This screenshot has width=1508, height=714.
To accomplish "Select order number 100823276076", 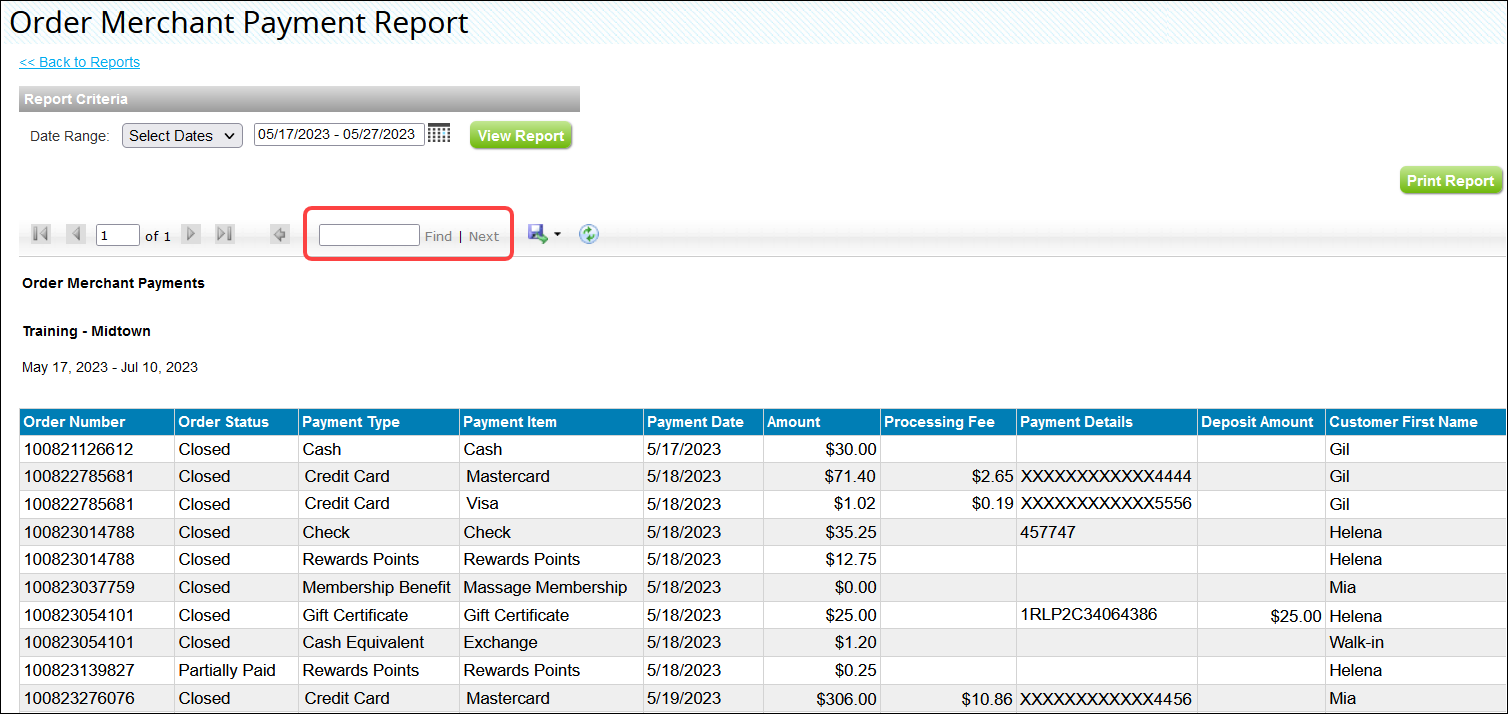I will [79, 699].
